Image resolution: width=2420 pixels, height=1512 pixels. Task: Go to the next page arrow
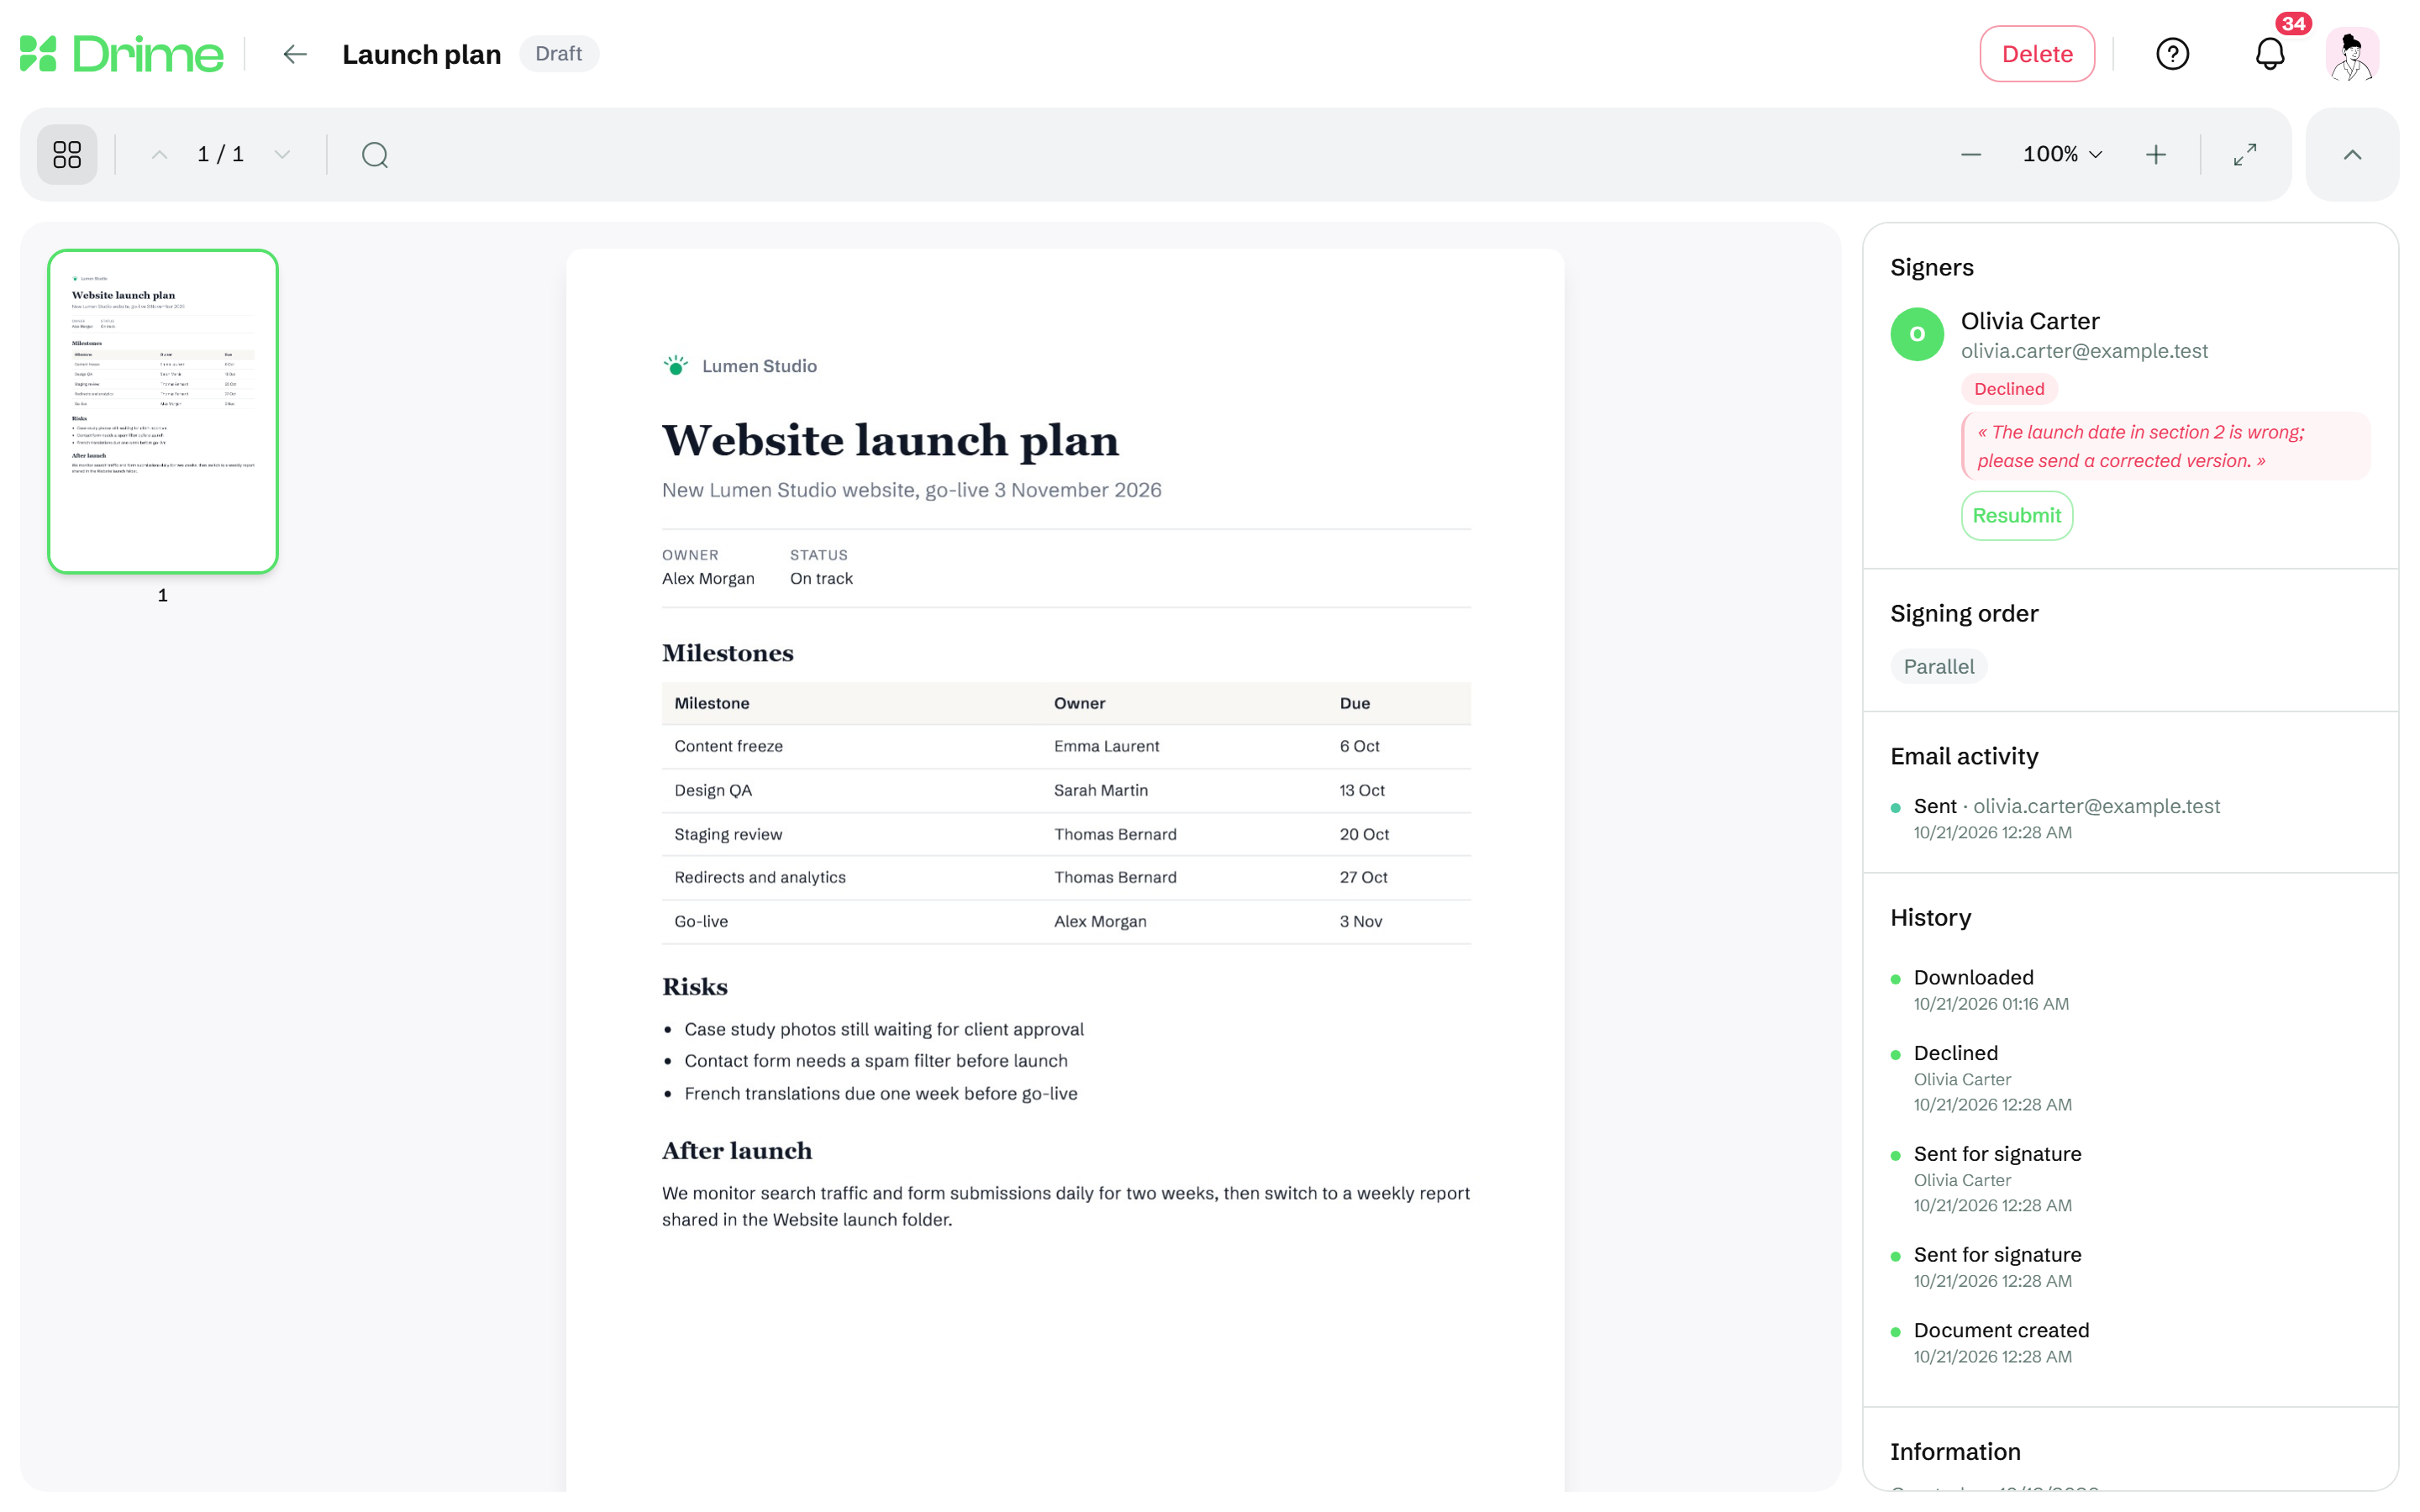pos(282,154)
